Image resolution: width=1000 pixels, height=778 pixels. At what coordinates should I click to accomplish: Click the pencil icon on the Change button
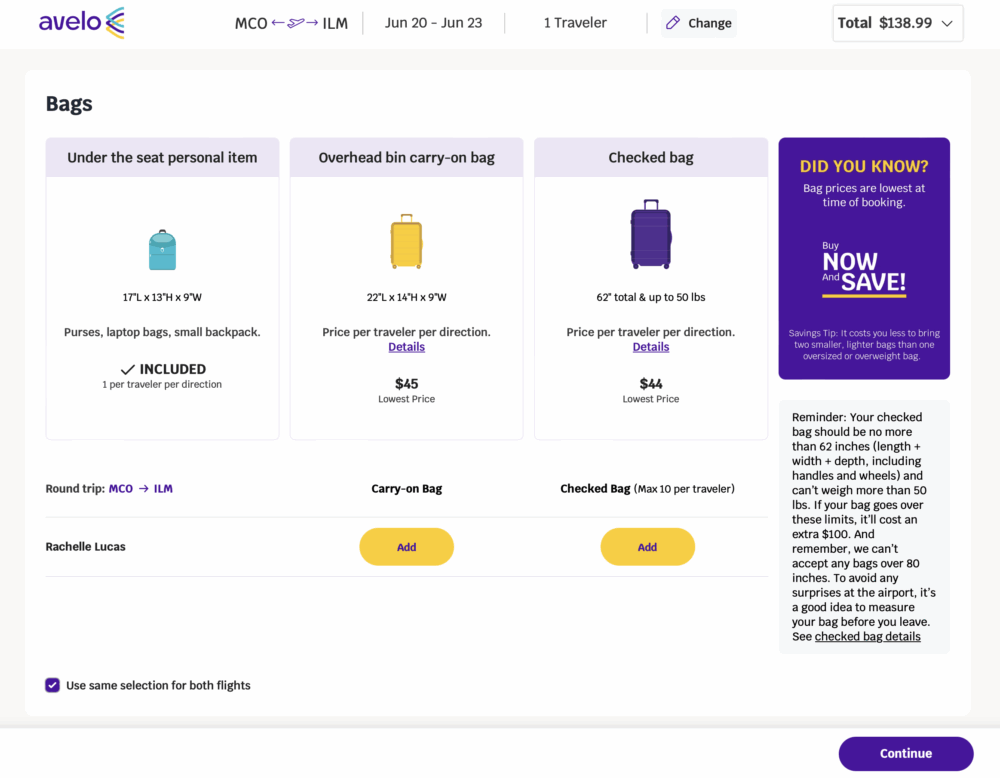672,22
